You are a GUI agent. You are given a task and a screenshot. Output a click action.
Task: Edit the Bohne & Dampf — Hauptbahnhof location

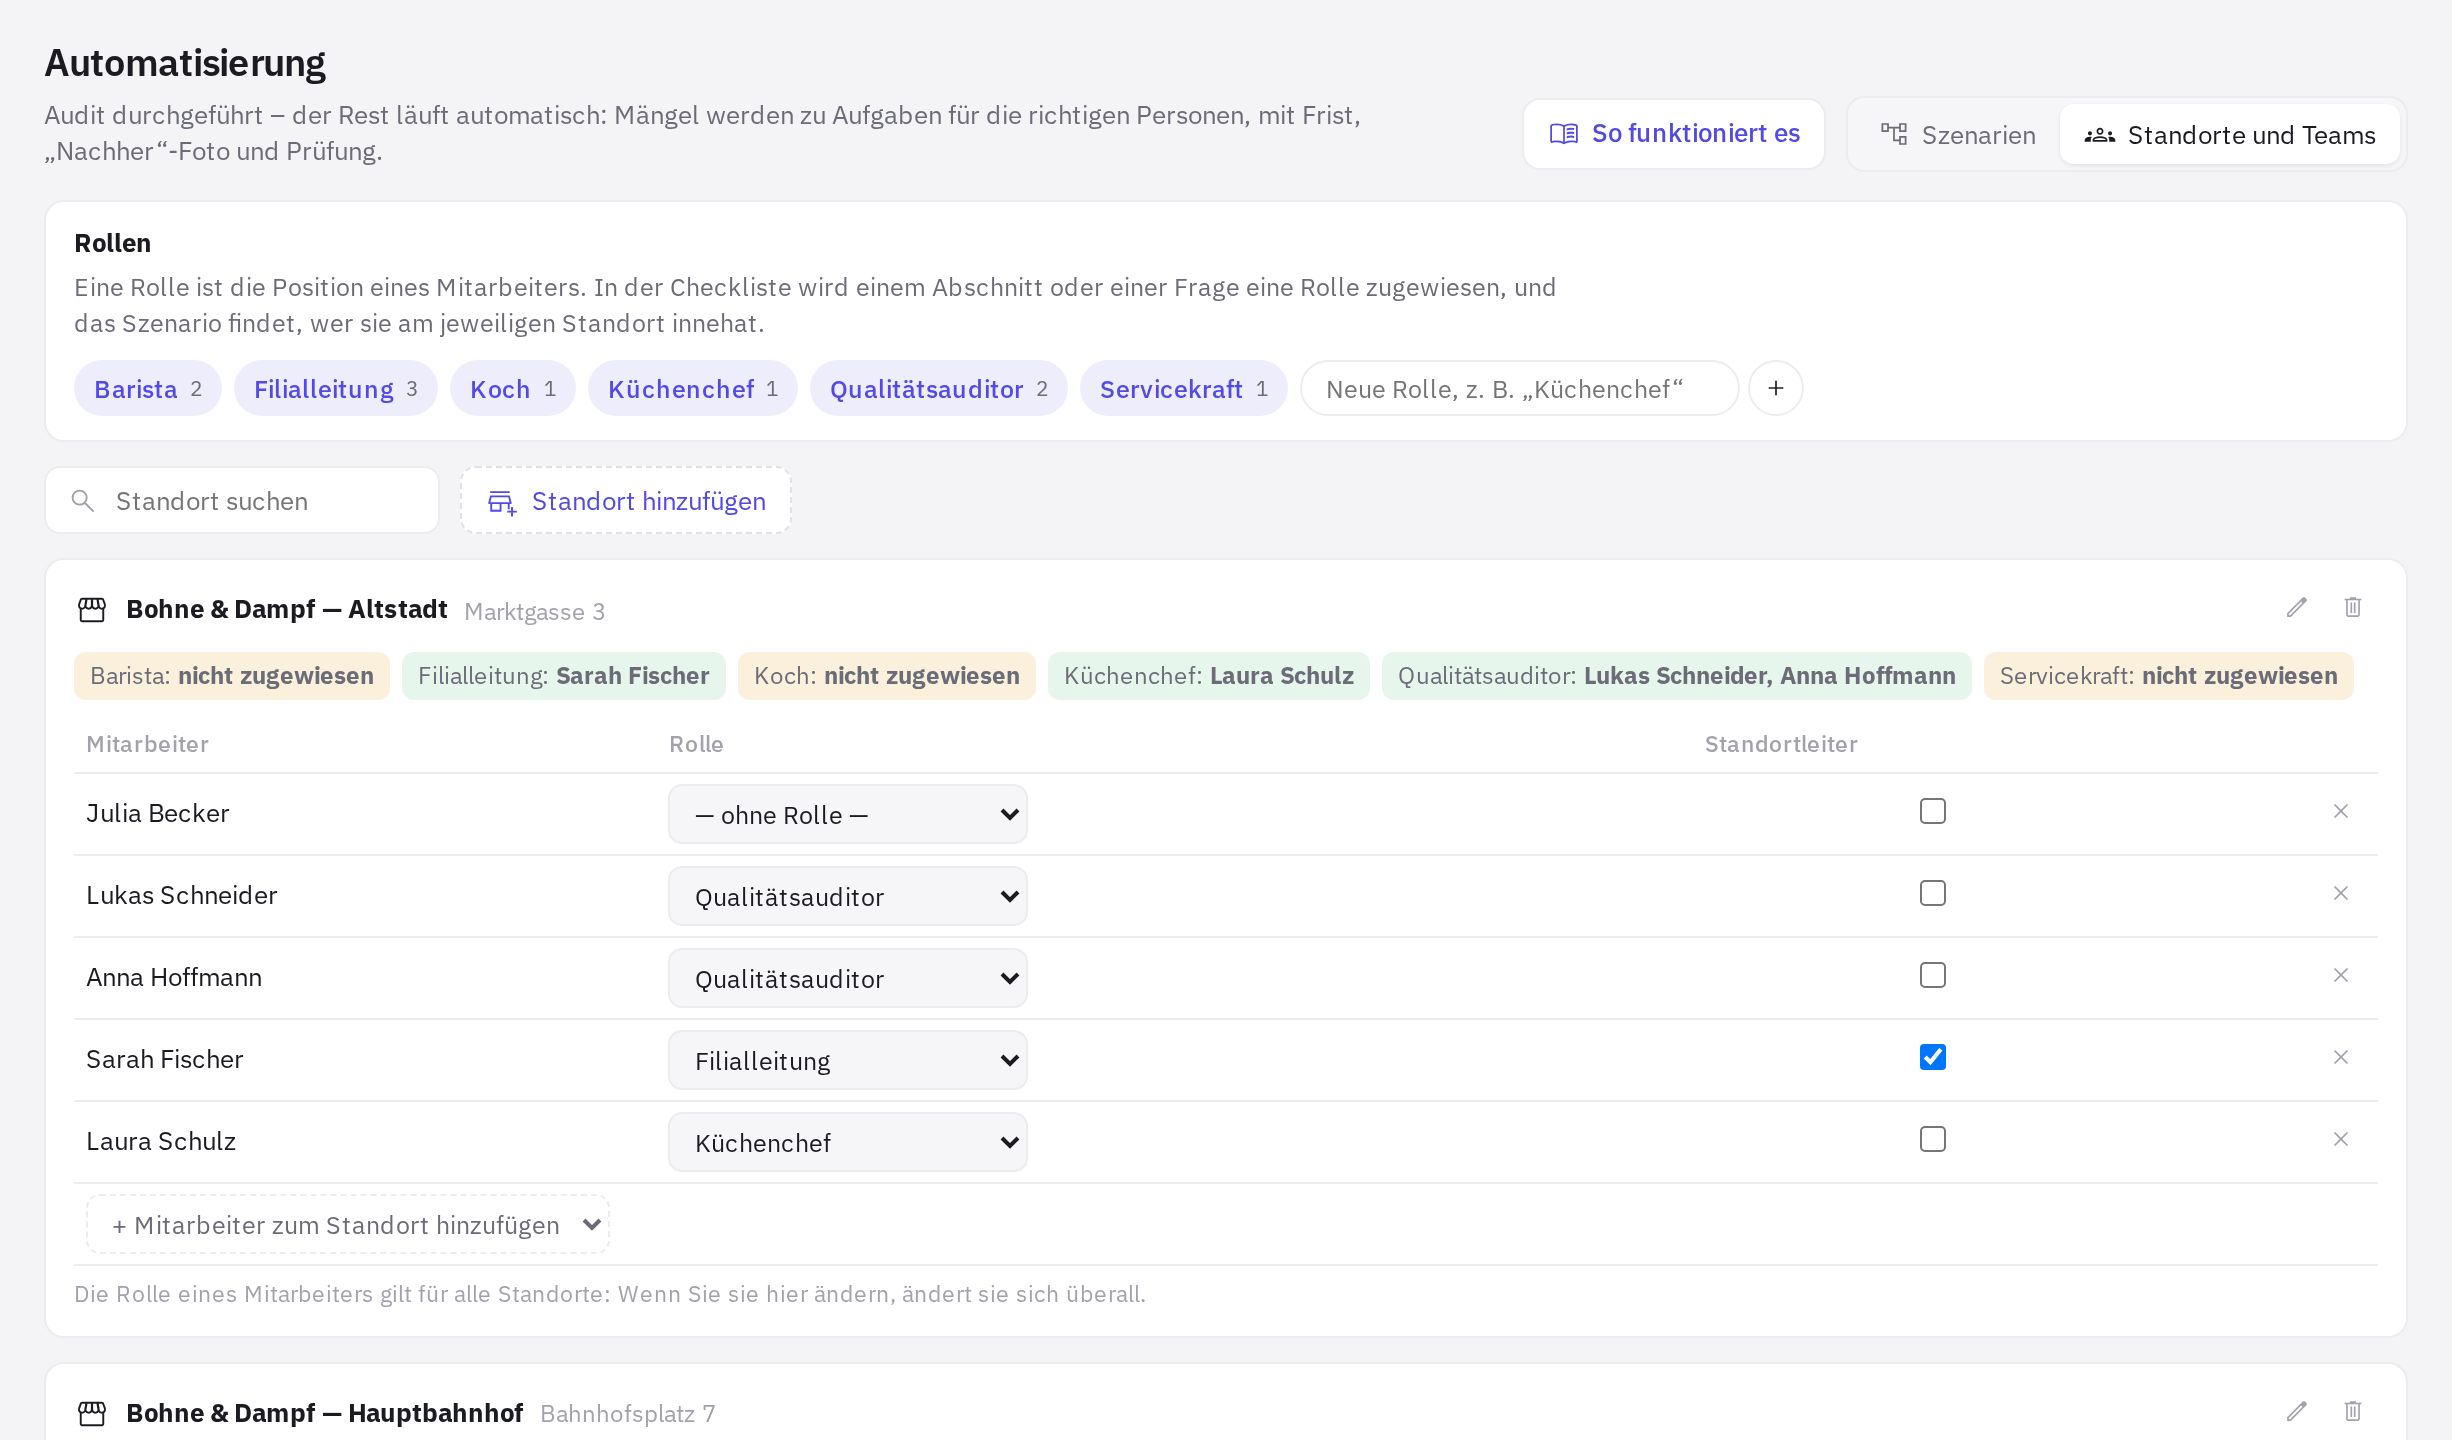click(2297, 1411)
